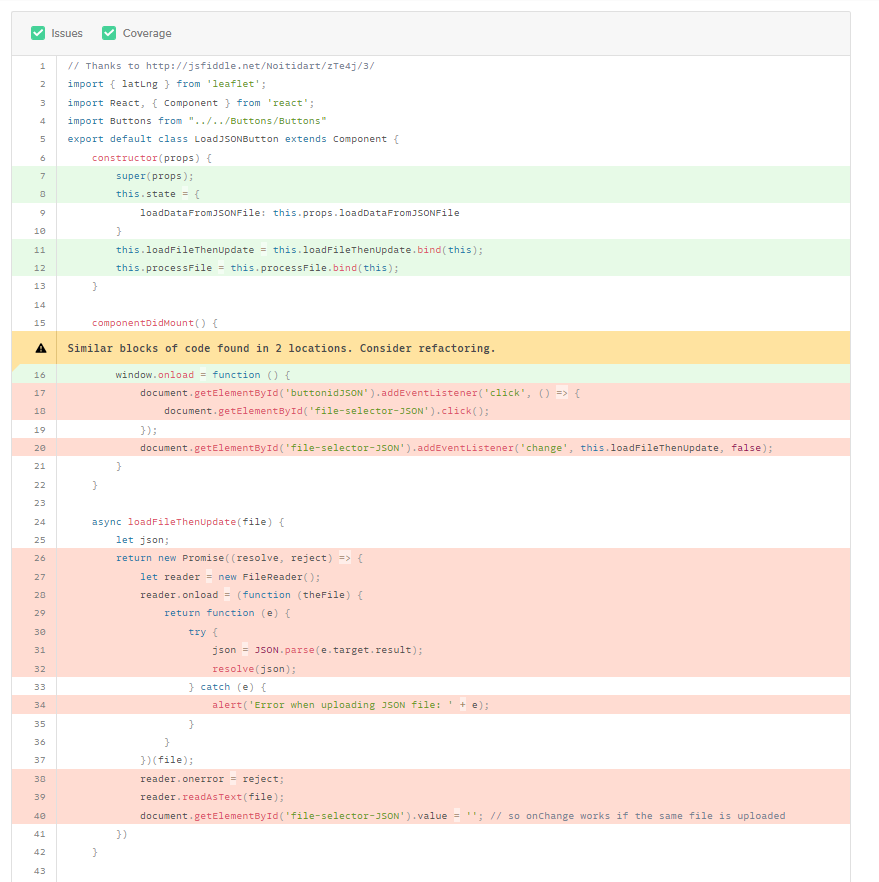Select line number 16
Screen dimensions: 879x882
pyautogui.click(x=40, y=375)
